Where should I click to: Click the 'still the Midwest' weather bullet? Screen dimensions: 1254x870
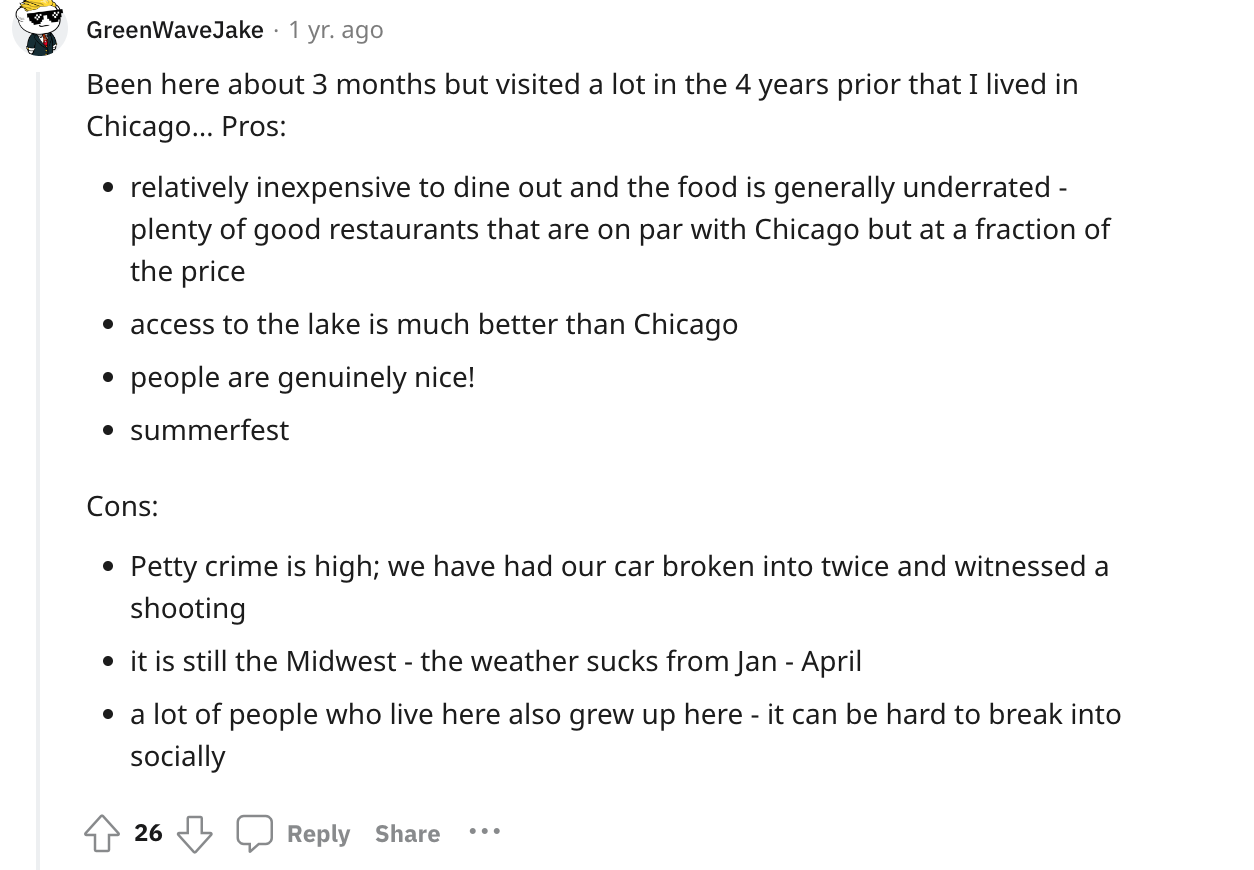click(496, 661)
